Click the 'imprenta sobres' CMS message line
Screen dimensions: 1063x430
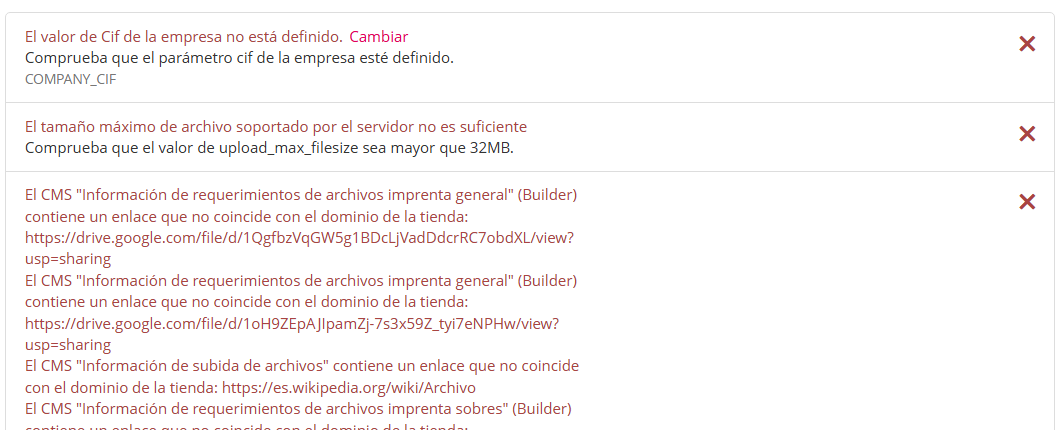(x=297, y=409)
